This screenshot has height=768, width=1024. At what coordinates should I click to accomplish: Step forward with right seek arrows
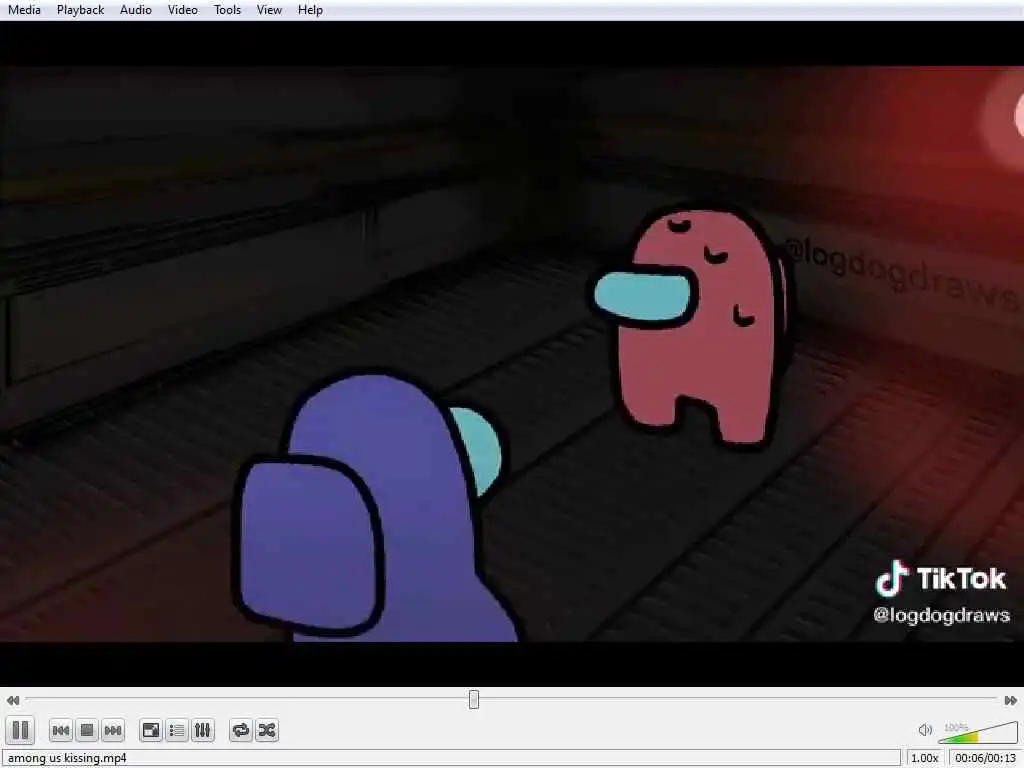(1010, 700)
